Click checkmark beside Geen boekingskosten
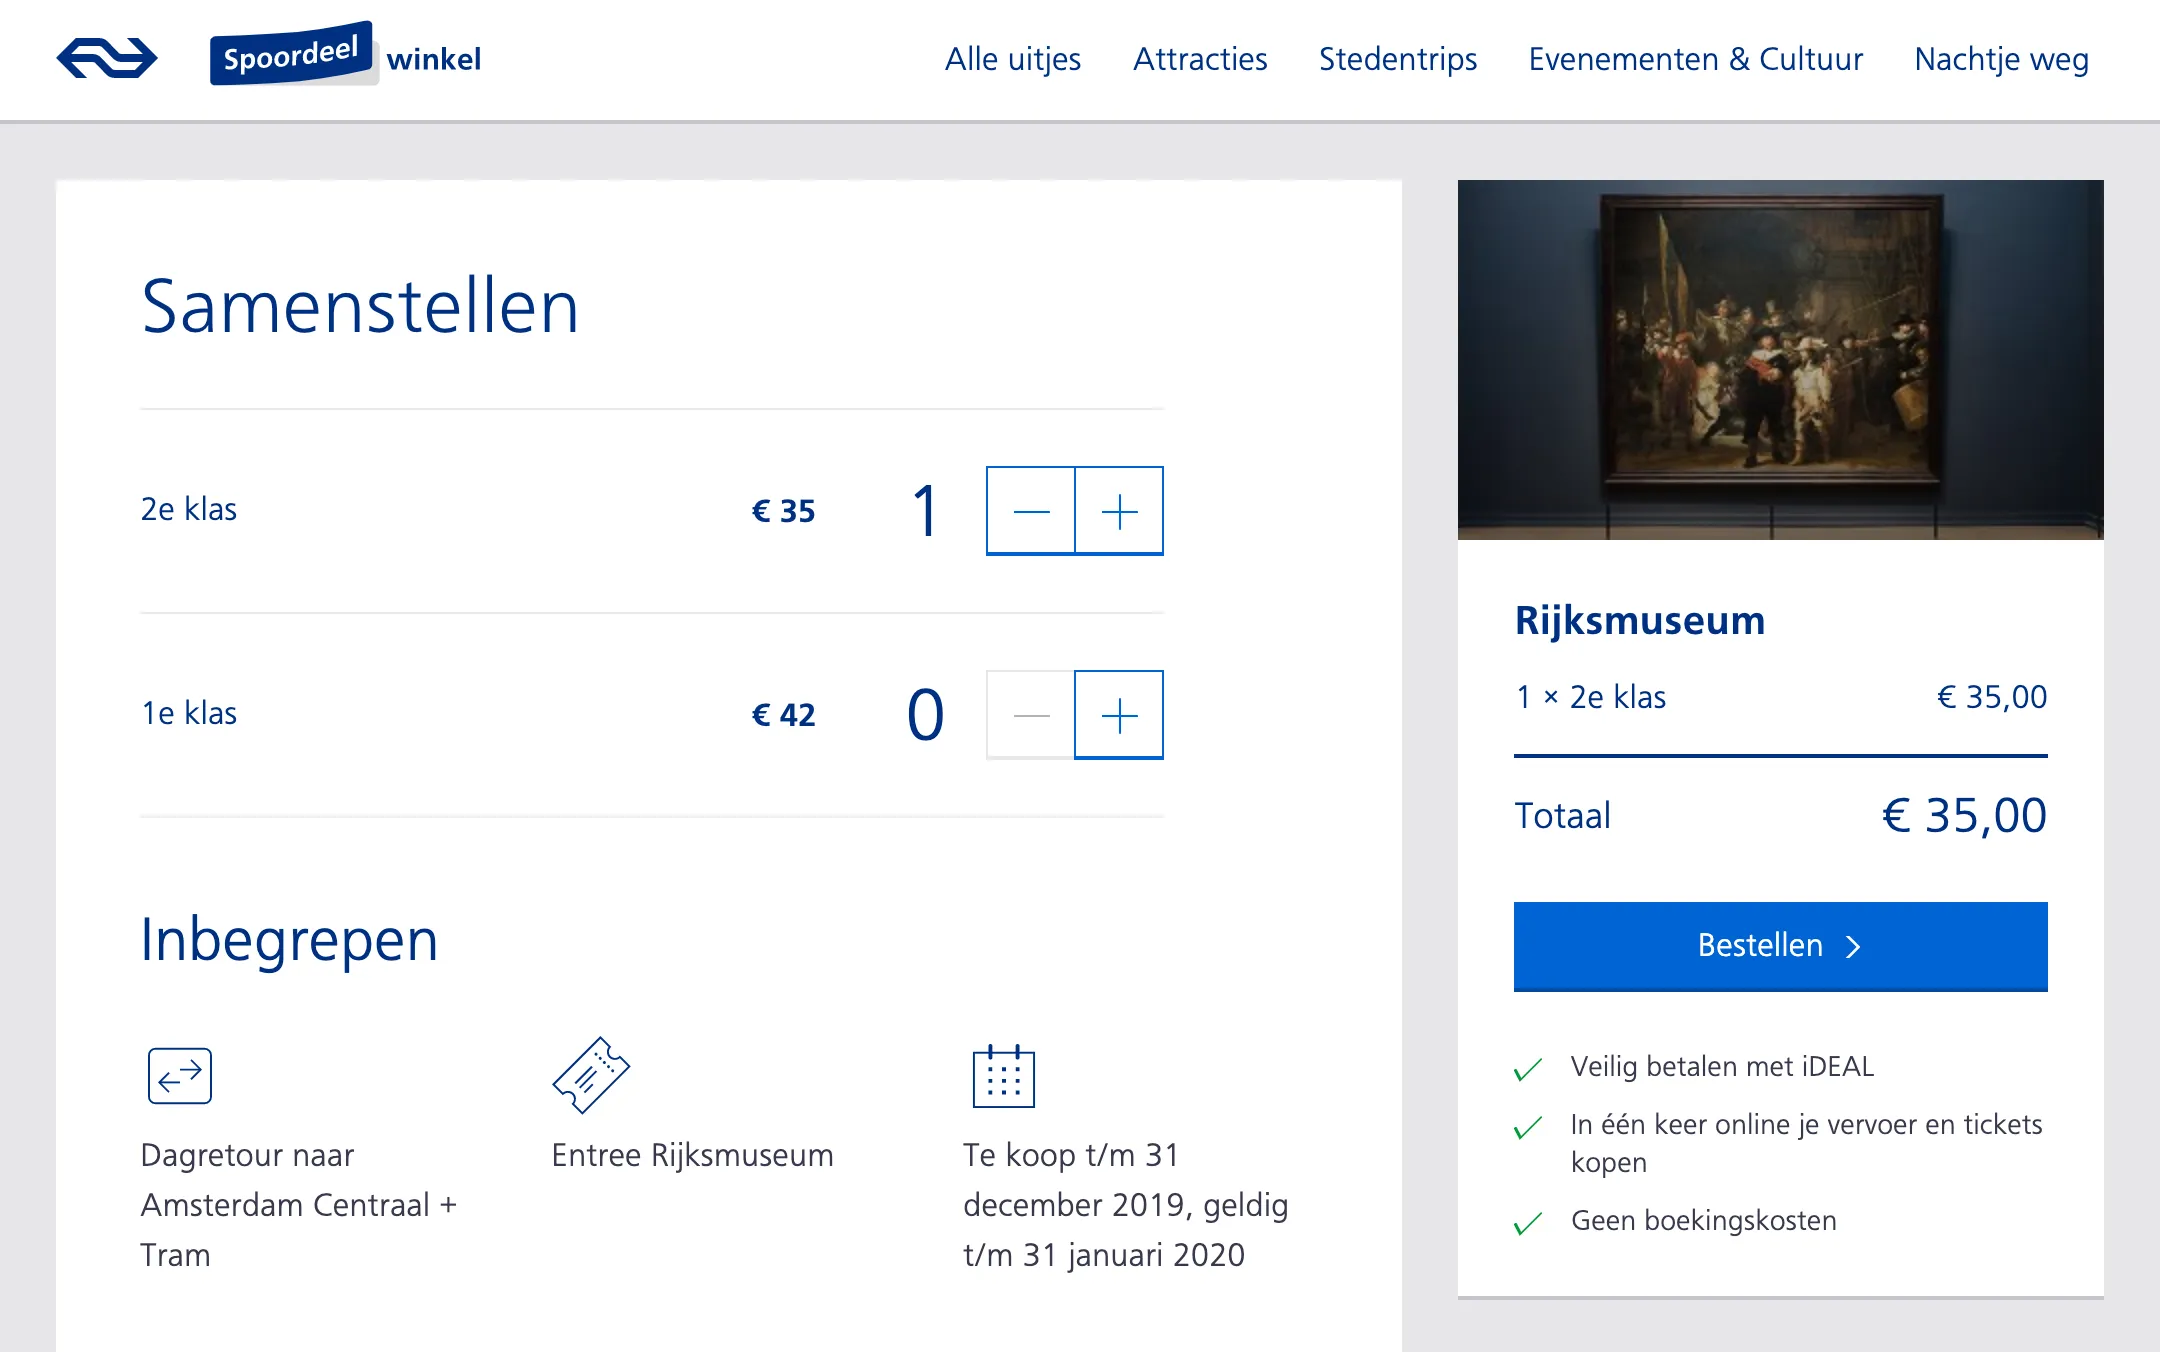Viewport: 2160px width, 1352px height. click(1528, 1223)
